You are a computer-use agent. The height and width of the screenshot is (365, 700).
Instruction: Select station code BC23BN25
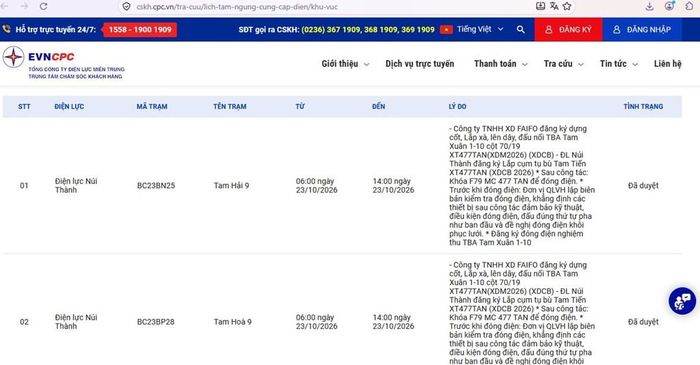click(156, 186)
